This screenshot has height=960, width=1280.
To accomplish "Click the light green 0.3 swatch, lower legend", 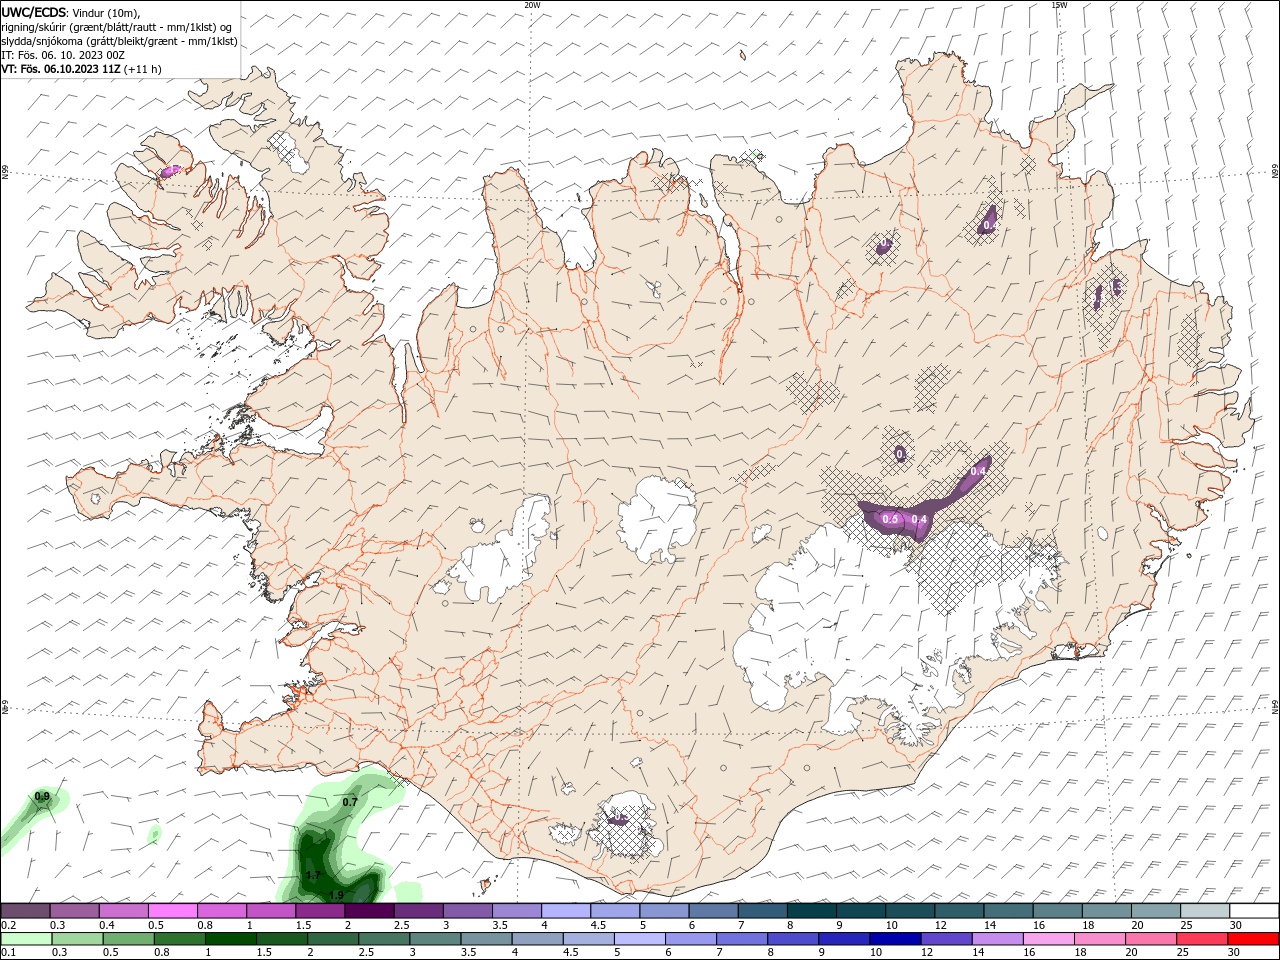I will 77,939.
